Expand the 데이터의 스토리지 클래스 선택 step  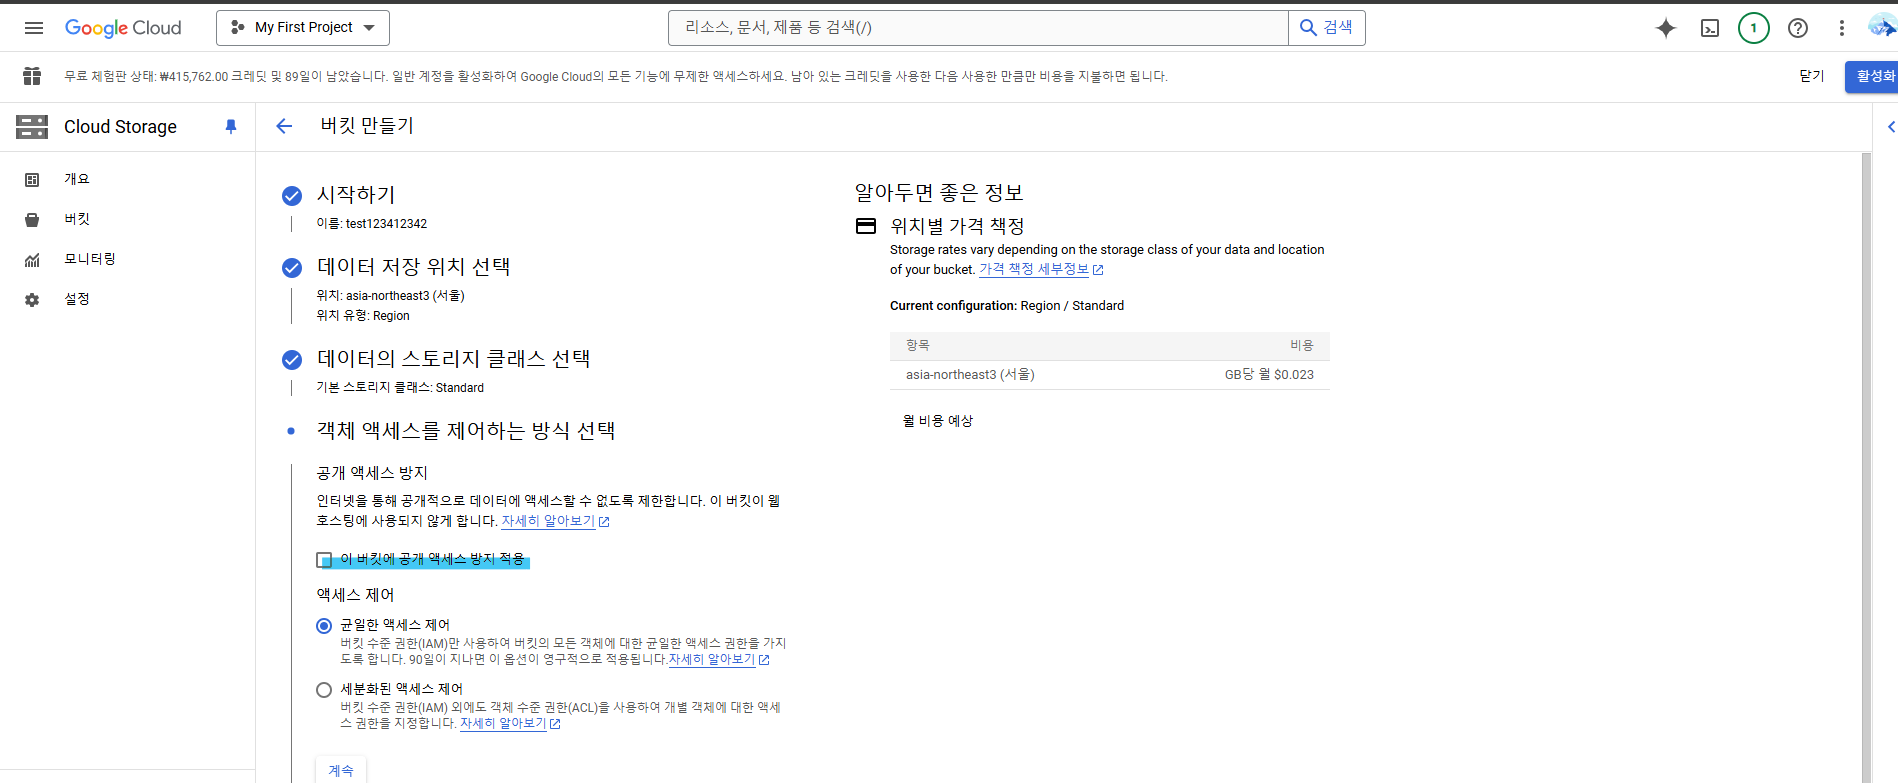[453, 359]
